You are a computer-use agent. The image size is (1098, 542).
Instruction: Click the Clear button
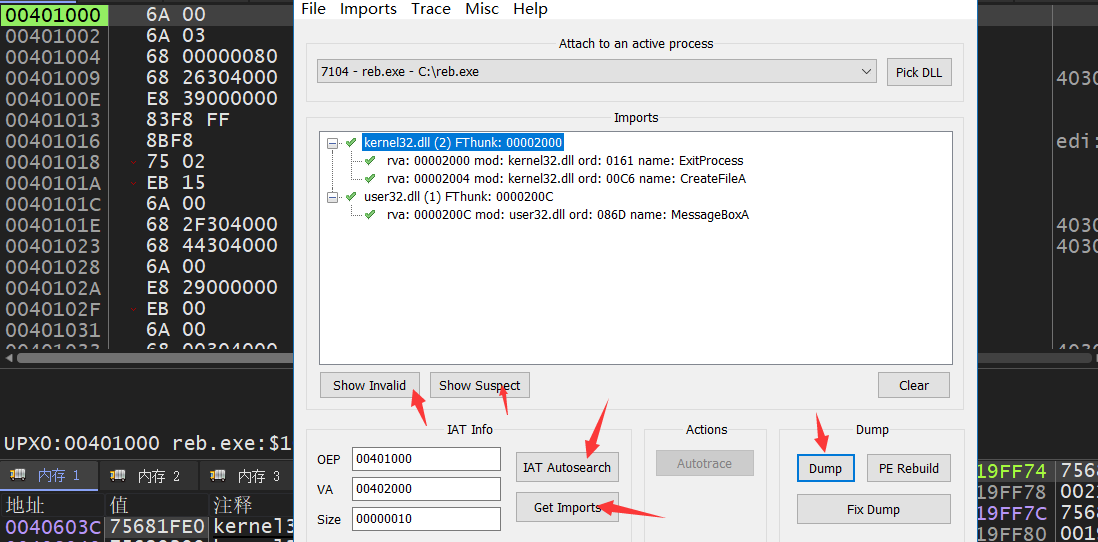pos(914,385)
